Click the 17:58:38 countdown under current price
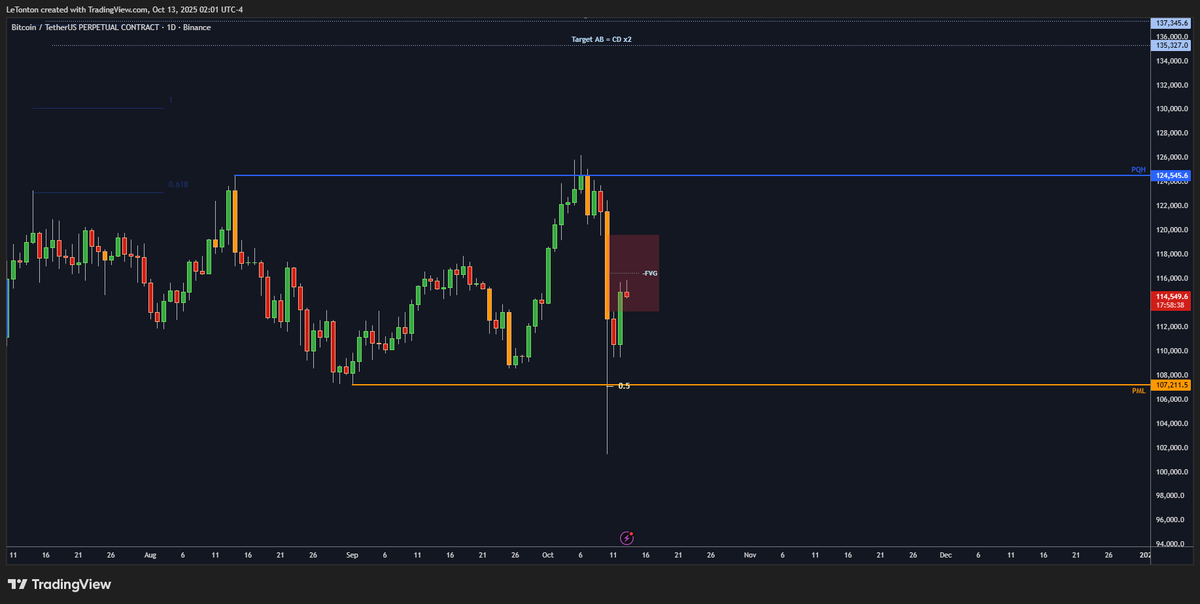This screenshot has height=604, width=1200. [1170, 307]
